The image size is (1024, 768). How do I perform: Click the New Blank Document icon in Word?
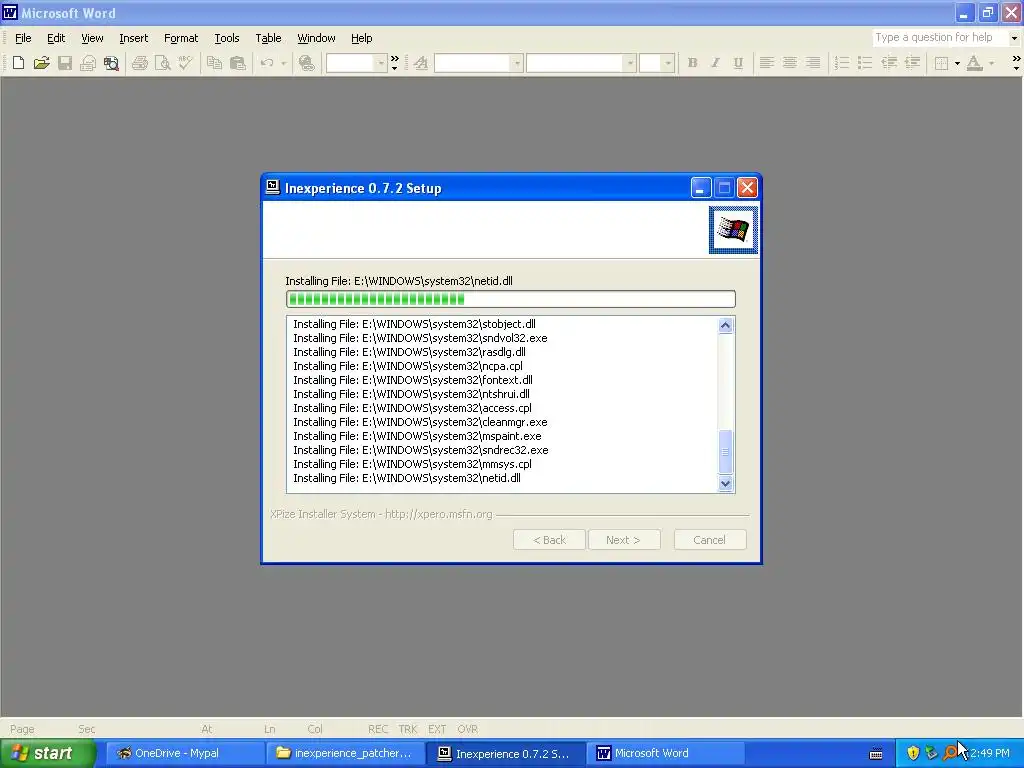18,63
